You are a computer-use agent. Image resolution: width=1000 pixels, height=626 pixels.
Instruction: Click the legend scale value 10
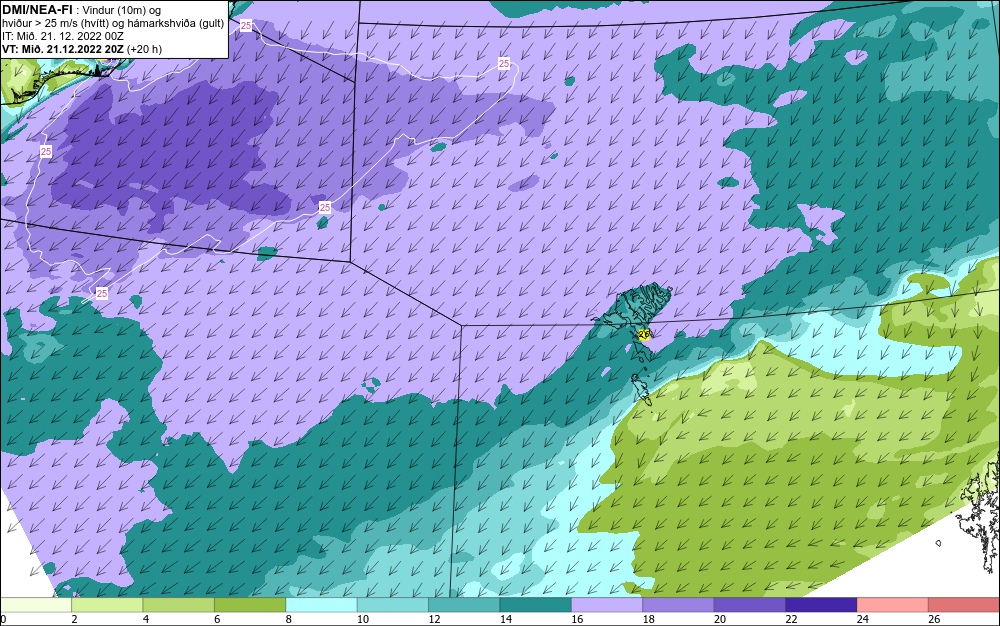363,619
